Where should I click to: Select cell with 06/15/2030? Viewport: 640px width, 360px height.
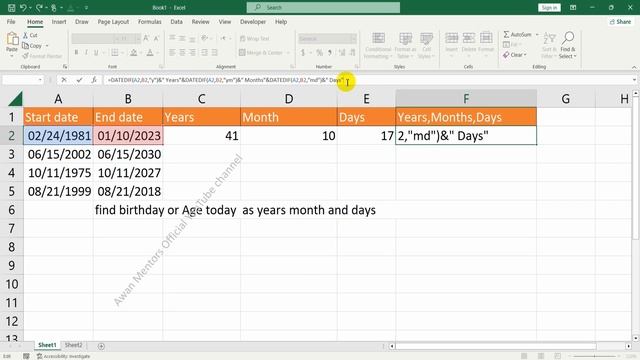[x=128, y=154]
